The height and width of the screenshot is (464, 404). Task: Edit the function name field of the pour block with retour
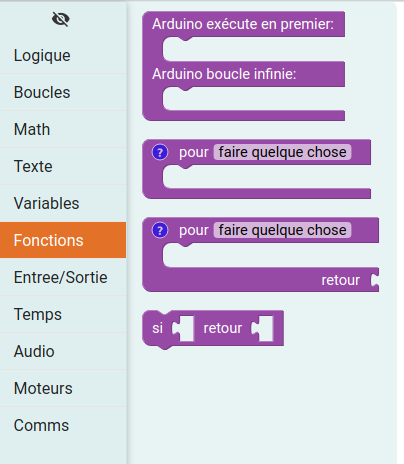click(282, 230)
